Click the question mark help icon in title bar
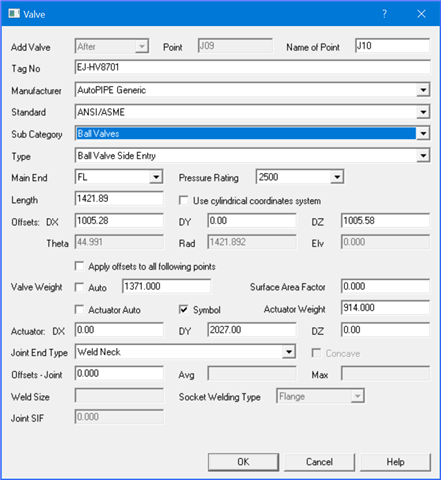The width and height of the screenshot is (441, 480). click(x=384, y=14)
